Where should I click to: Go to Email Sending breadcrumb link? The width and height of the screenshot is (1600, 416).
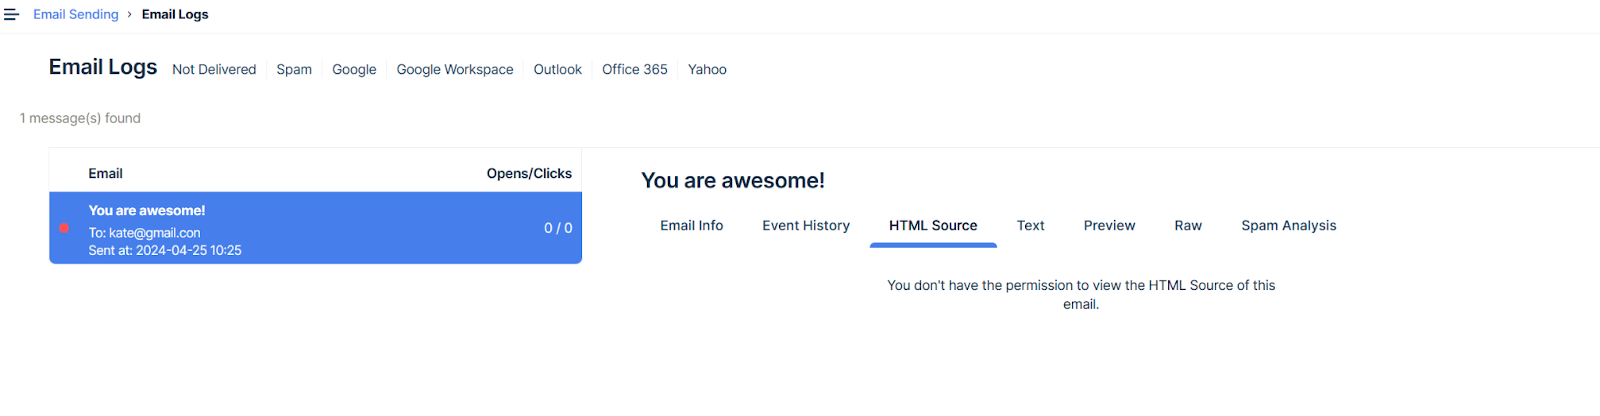coord(76,15)
